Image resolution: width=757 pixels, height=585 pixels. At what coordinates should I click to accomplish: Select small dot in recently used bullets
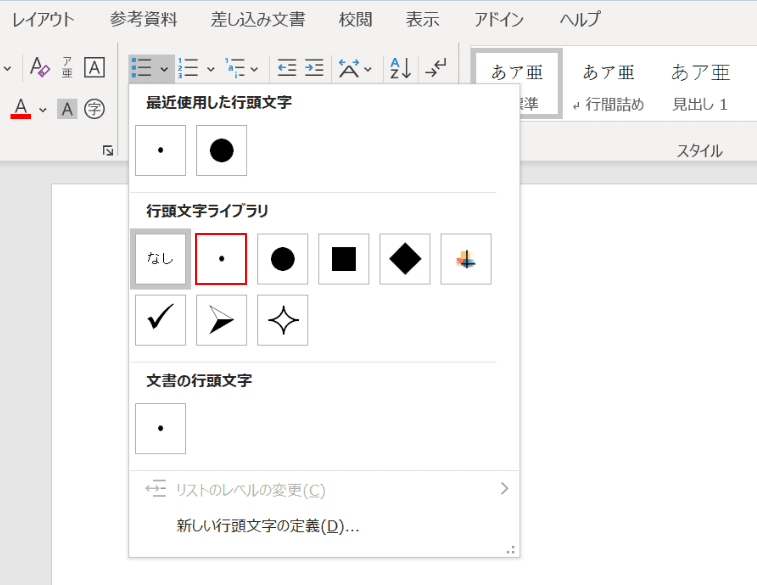click(160, 151)
